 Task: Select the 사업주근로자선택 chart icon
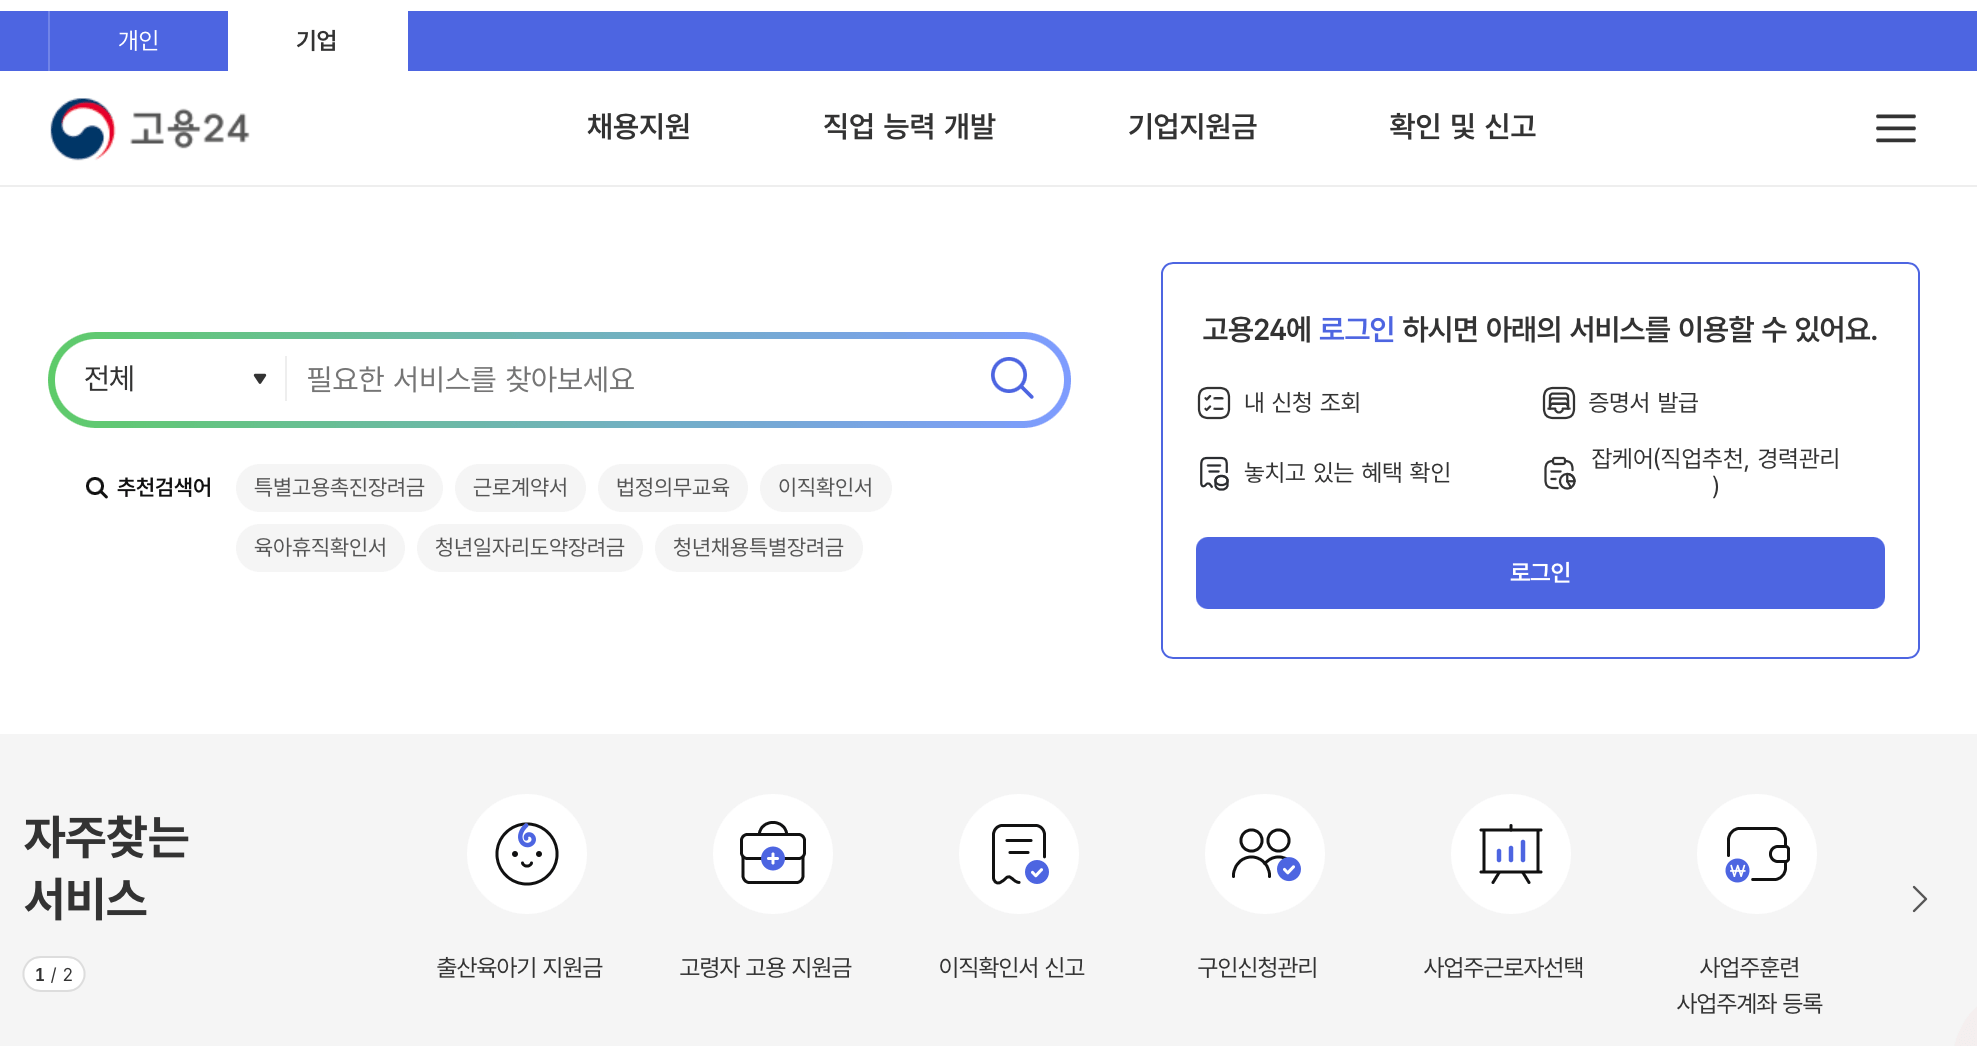(x=1510, y=853)
